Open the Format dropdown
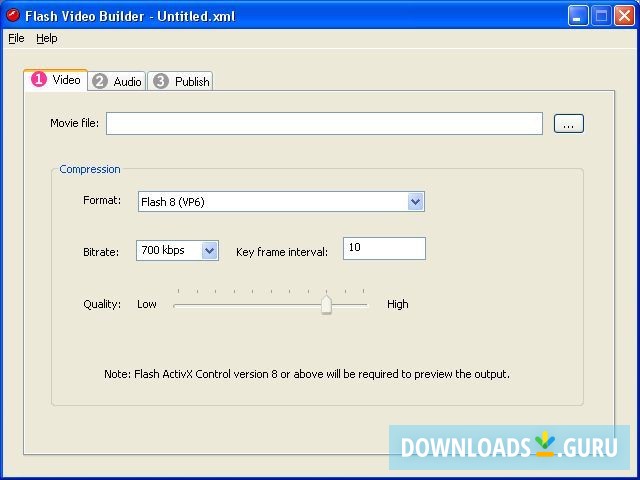This screenshot has width=640, height=480. 281,202
